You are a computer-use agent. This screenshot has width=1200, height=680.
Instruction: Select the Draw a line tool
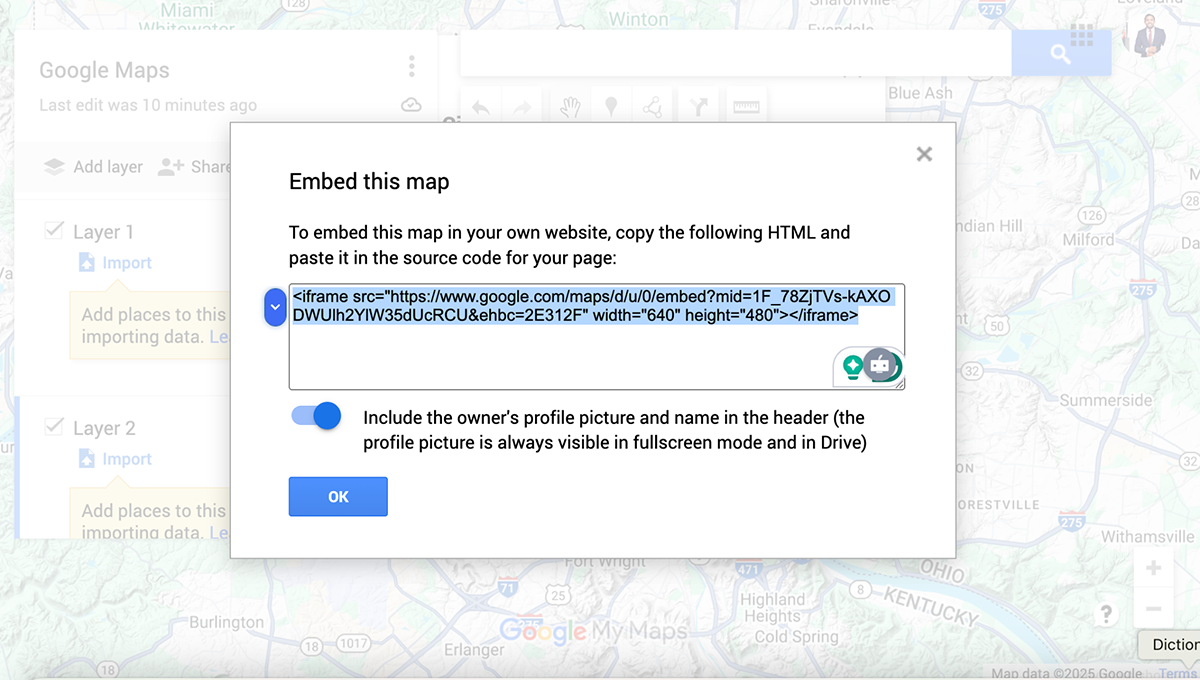(x=653, y=107)
